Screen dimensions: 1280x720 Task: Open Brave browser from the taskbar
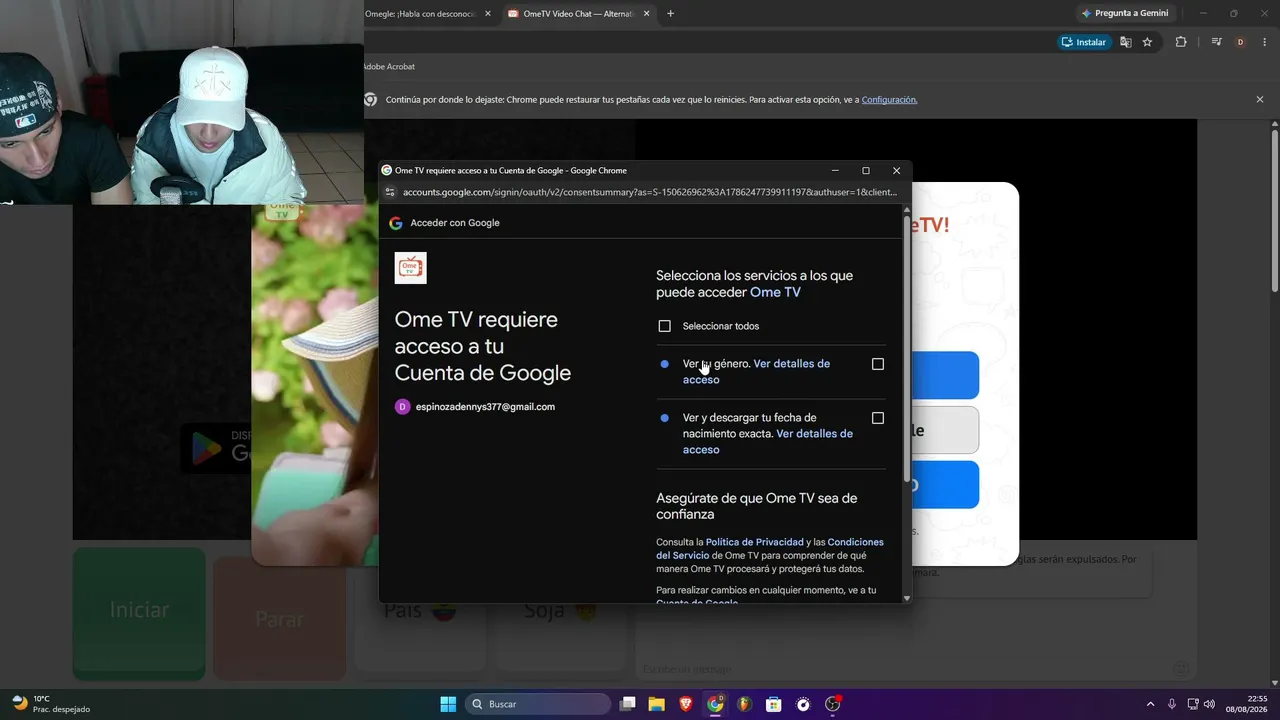(686, 704)
